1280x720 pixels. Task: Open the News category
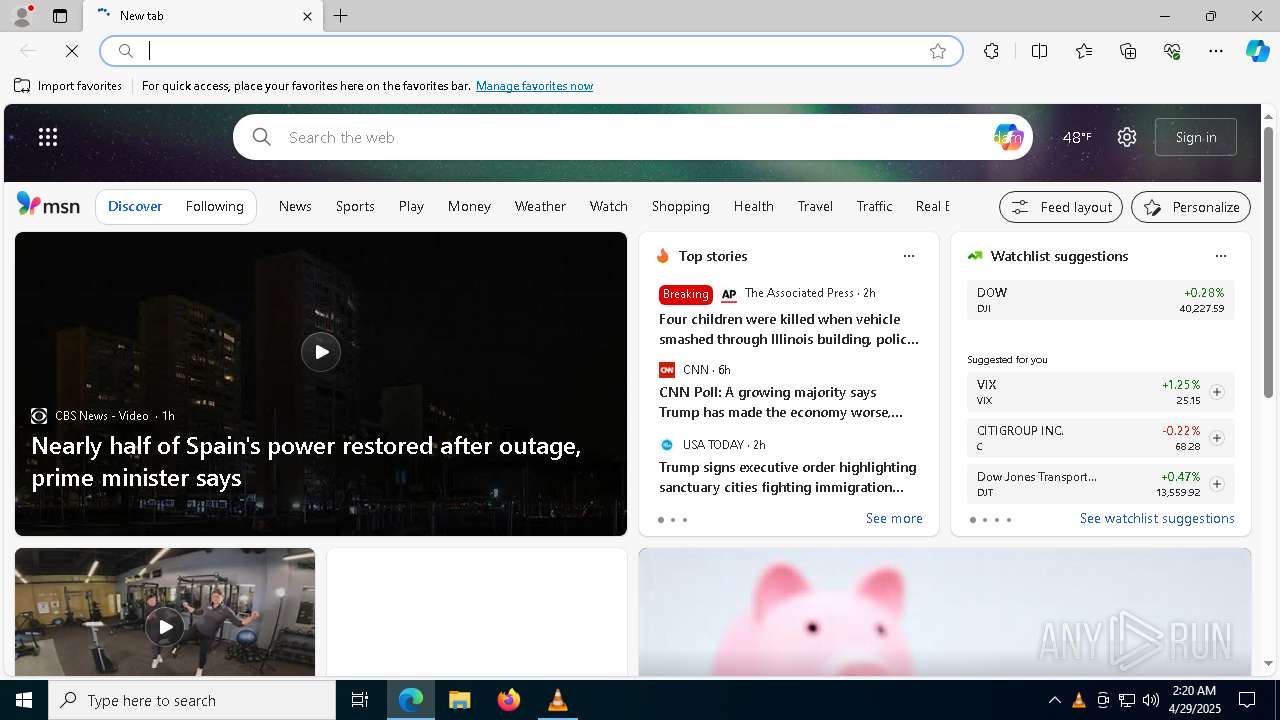295,206
